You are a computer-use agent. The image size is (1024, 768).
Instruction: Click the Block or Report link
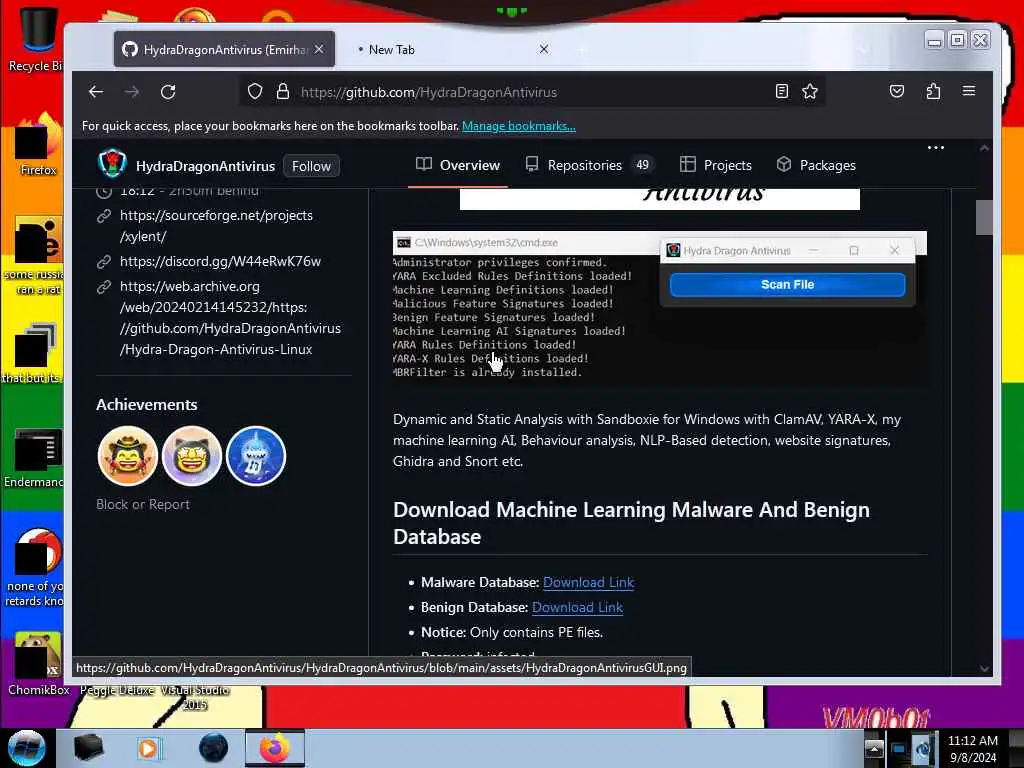[x=143, y=504]
